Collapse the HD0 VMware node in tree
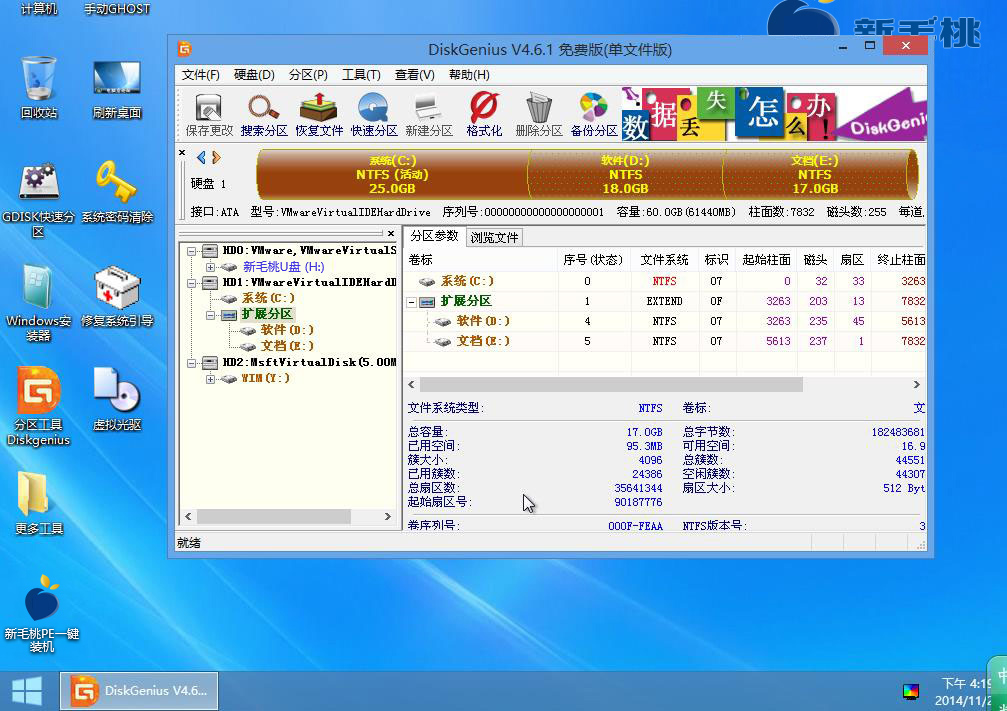Screen dimensions: 1007x711 [191, 251]
